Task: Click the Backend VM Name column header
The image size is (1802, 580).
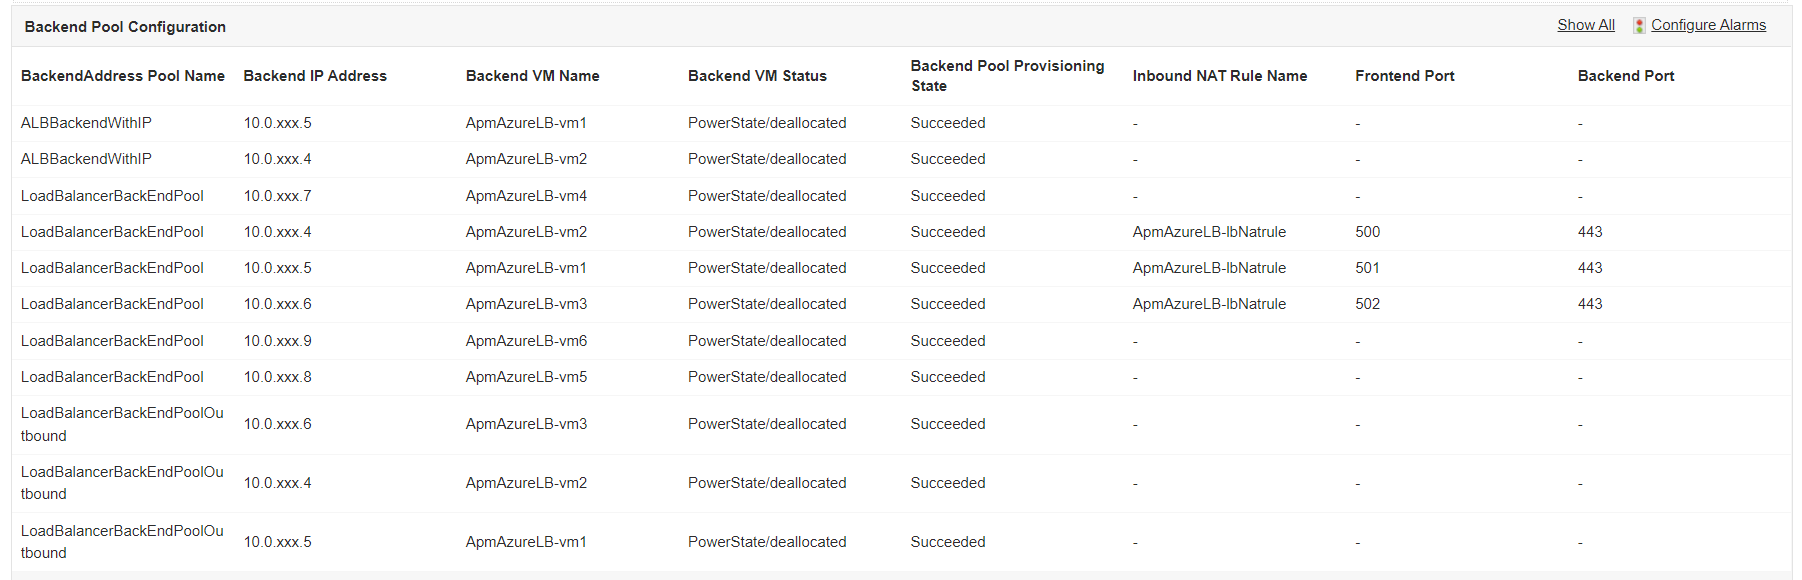Action: [x=532, y=76]
